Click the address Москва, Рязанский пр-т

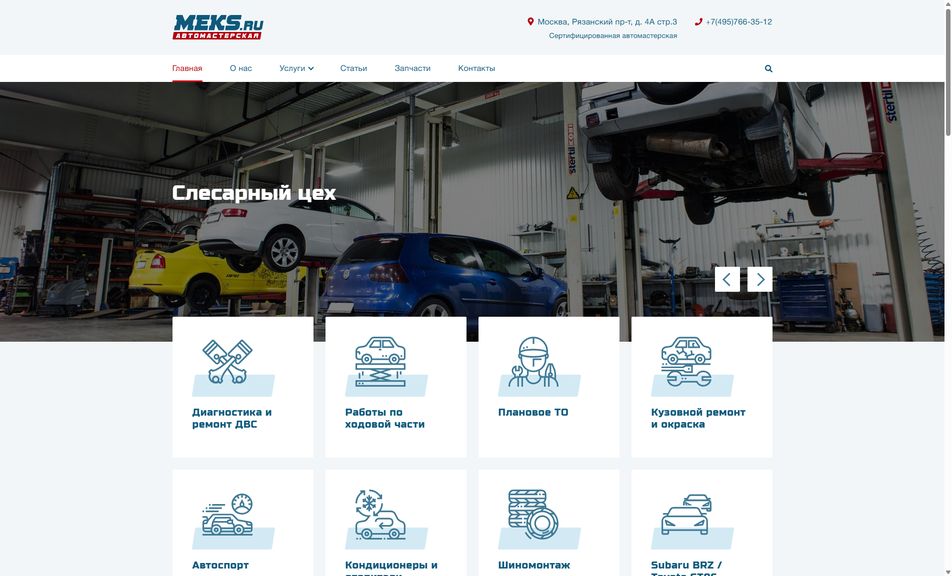click(607, 22)
